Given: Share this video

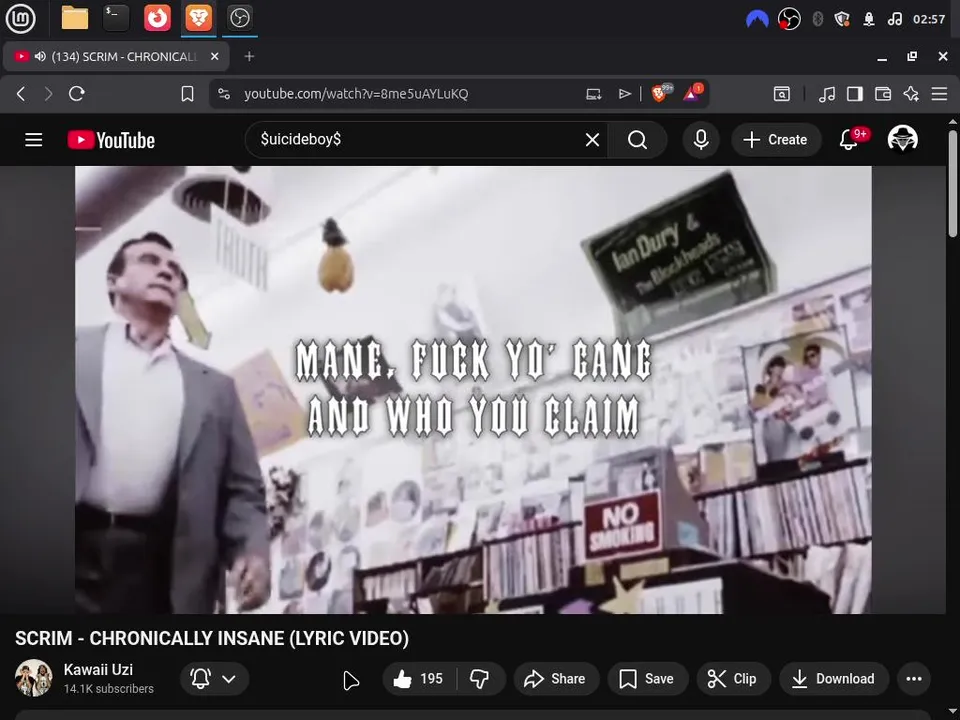Looking at the screenshot, I should coord(556,678).
